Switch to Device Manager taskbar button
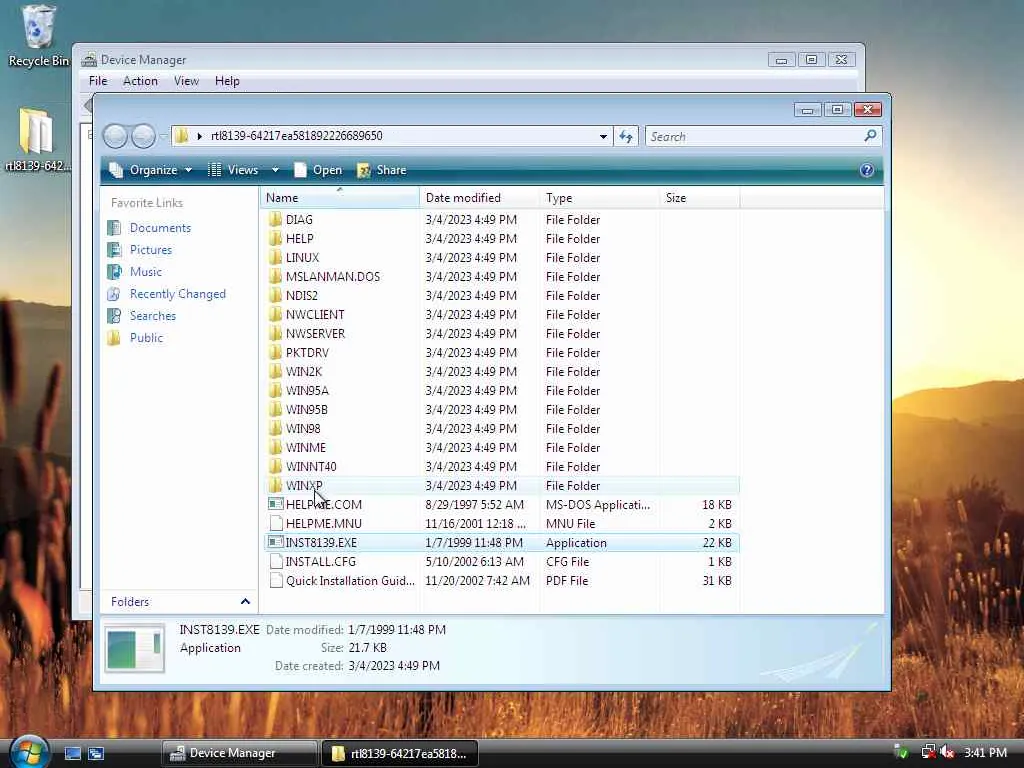The height and width of the screenshot is (768, 1024). pos(240,753)
